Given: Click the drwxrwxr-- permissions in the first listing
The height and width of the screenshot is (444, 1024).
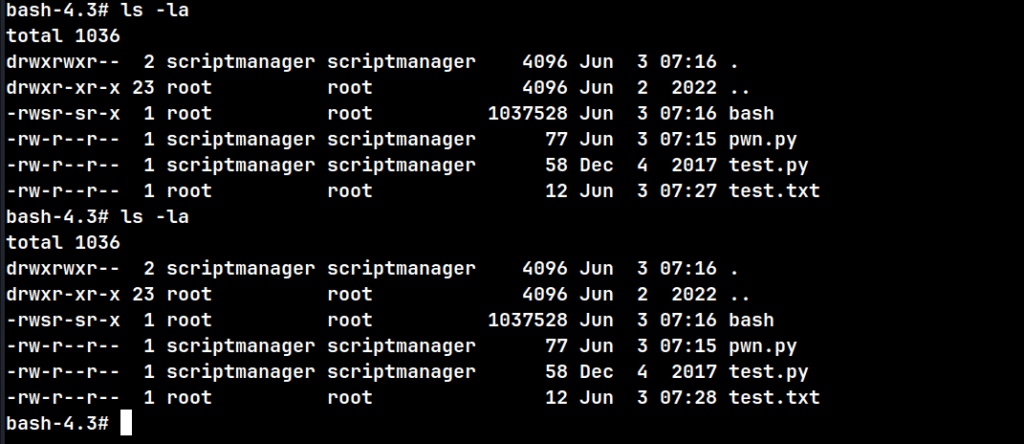Looking at the screenshot, I should pos(63,62).
